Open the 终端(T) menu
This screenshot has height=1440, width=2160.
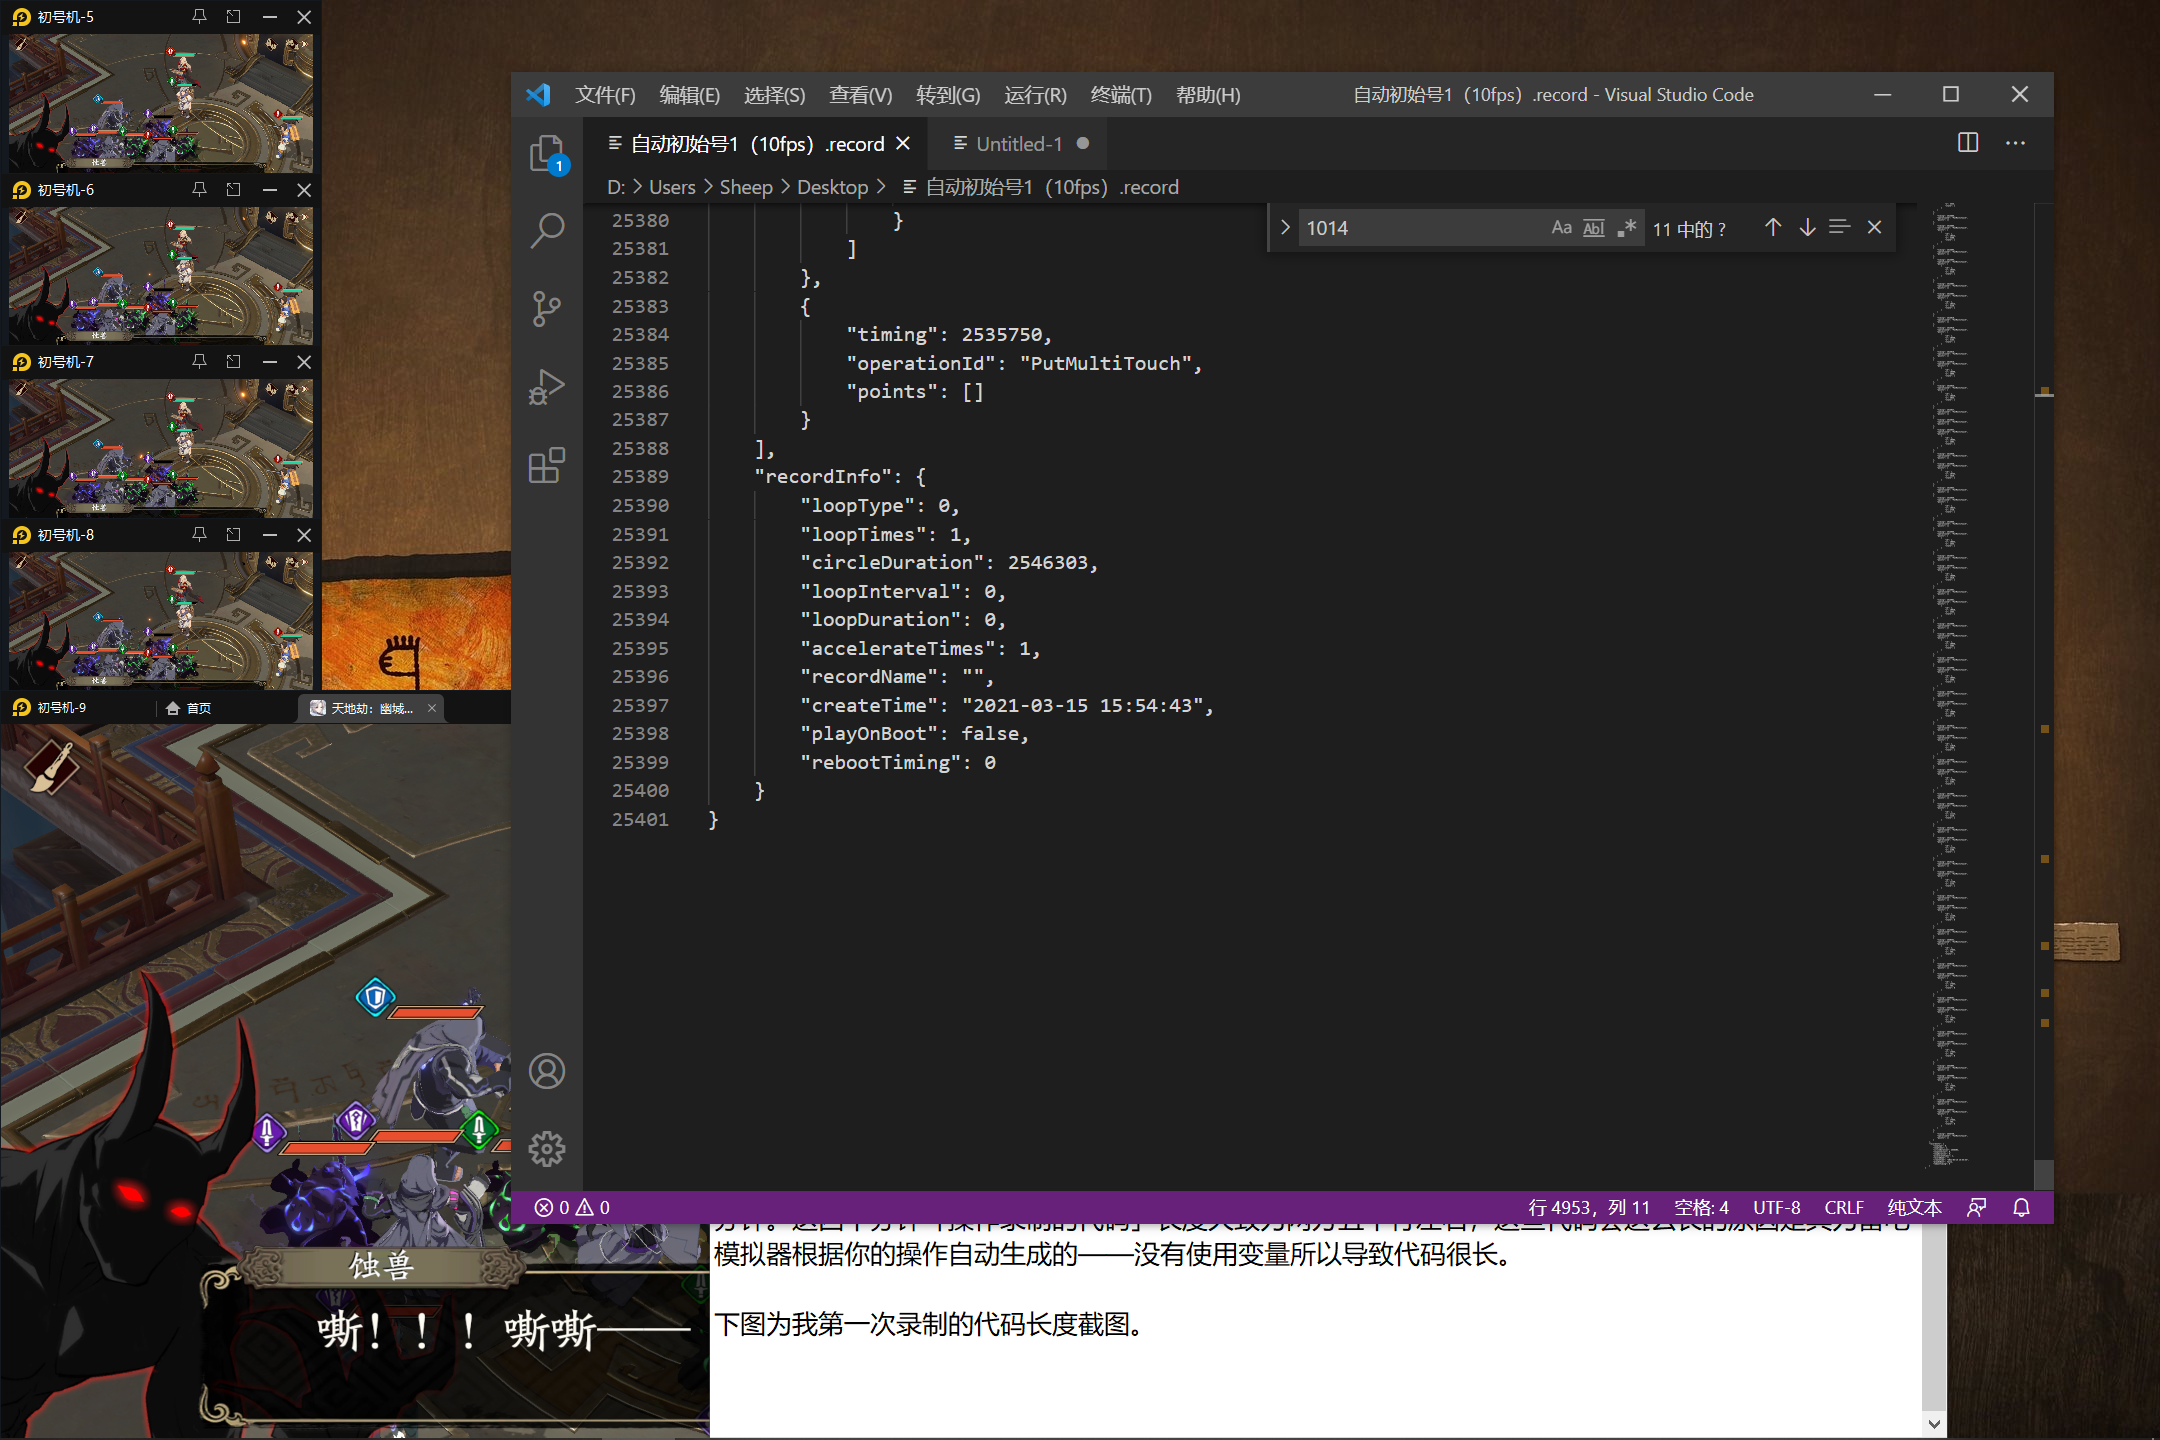(1120, 95)
